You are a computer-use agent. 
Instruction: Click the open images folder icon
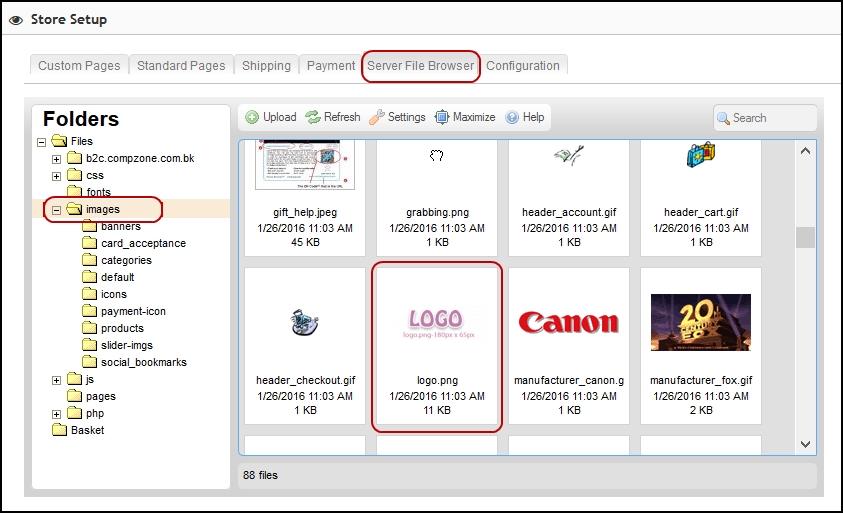74,209
